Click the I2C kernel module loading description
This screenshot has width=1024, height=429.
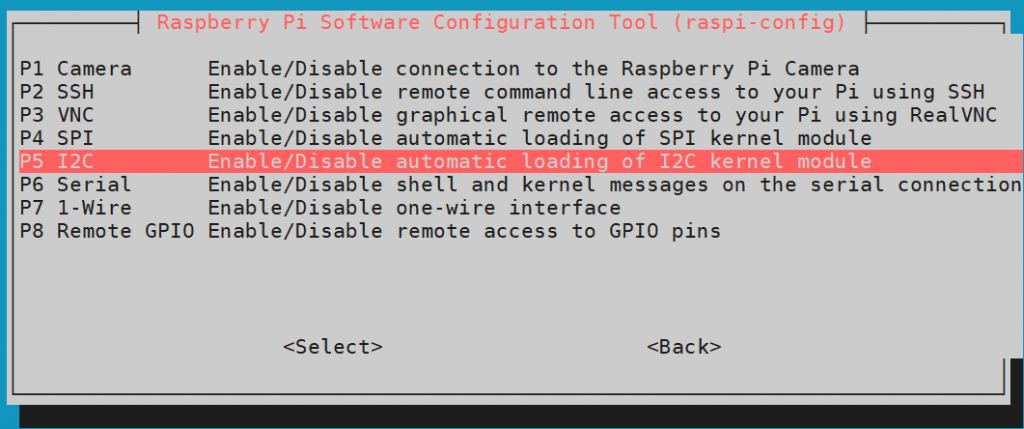[x=539, y=161]
